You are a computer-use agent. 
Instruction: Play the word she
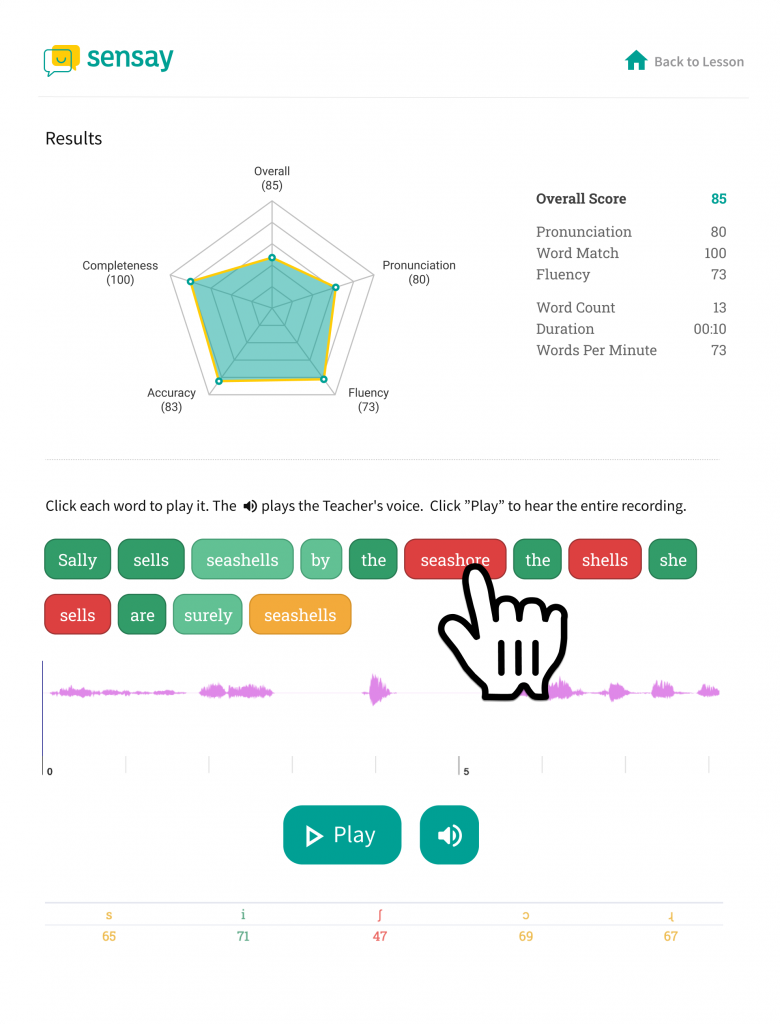point(673,560)
